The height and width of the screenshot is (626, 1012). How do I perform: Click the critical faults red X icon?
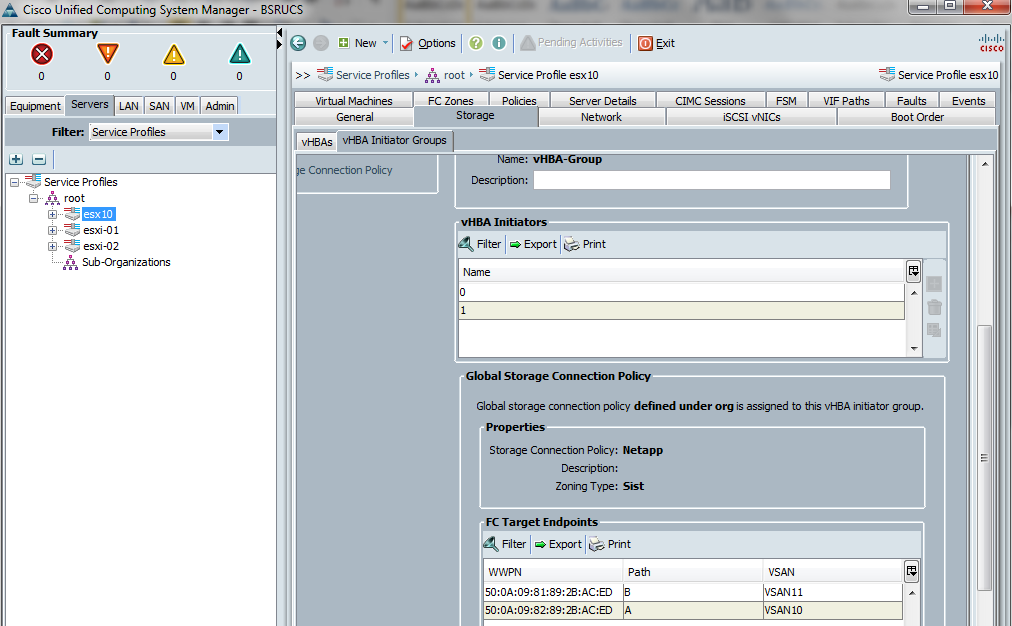coord(42,54)
